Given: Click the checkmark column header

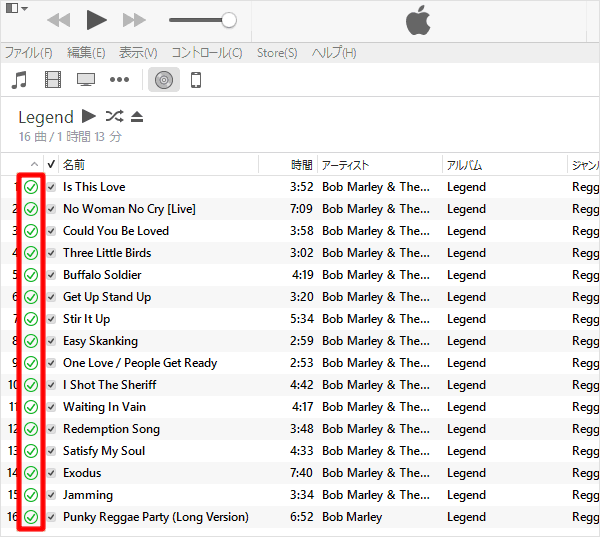Looking at the screenshot, I should [51, 165].
